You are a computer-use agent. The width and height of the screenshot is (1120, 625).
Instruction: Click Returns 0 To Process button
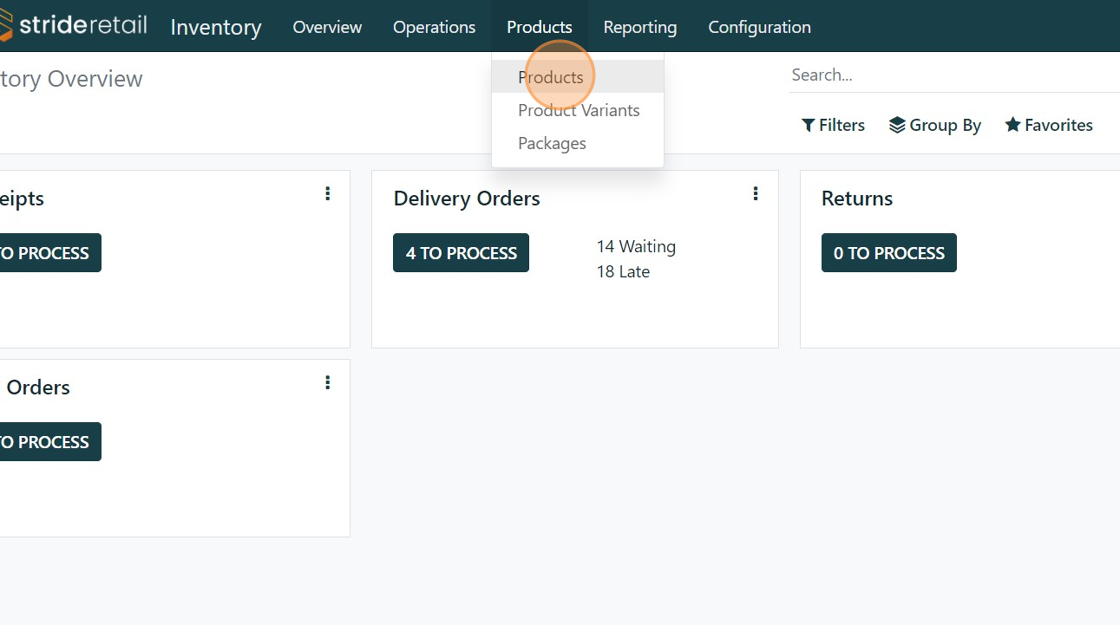(888, 253)
